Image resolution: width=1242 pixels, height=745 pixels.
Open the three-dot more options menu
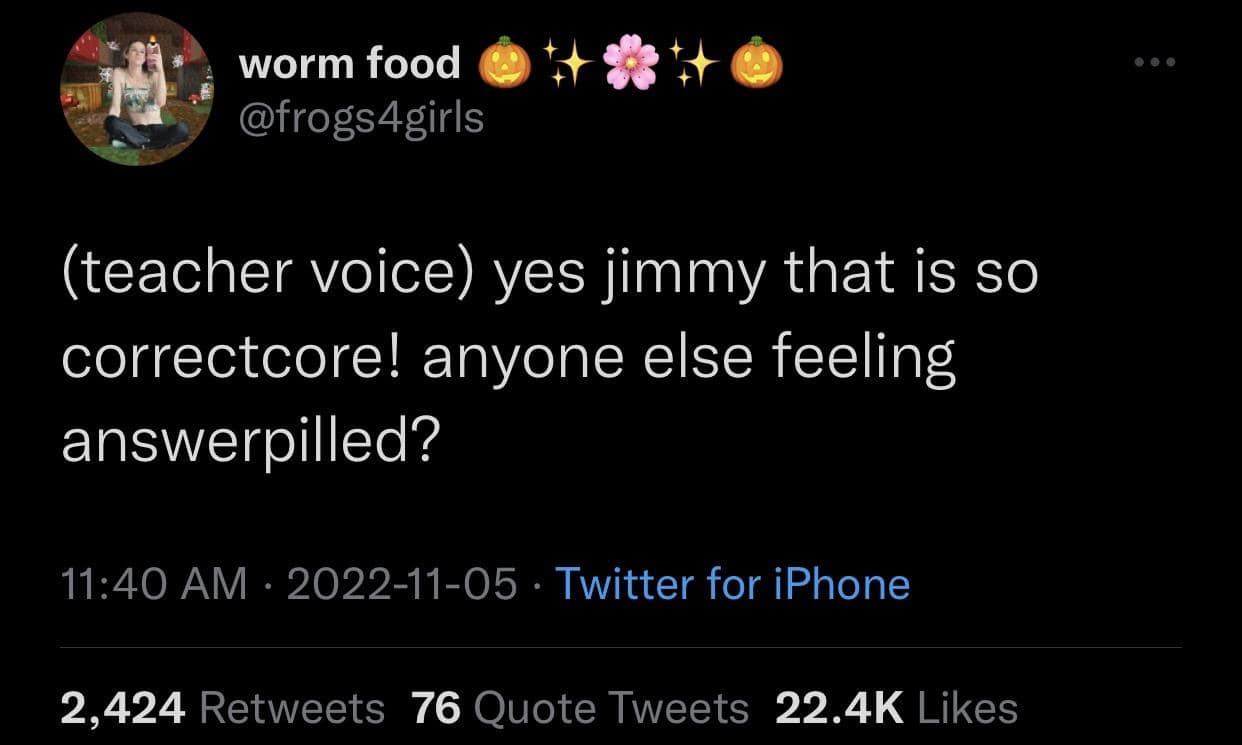1157,62
